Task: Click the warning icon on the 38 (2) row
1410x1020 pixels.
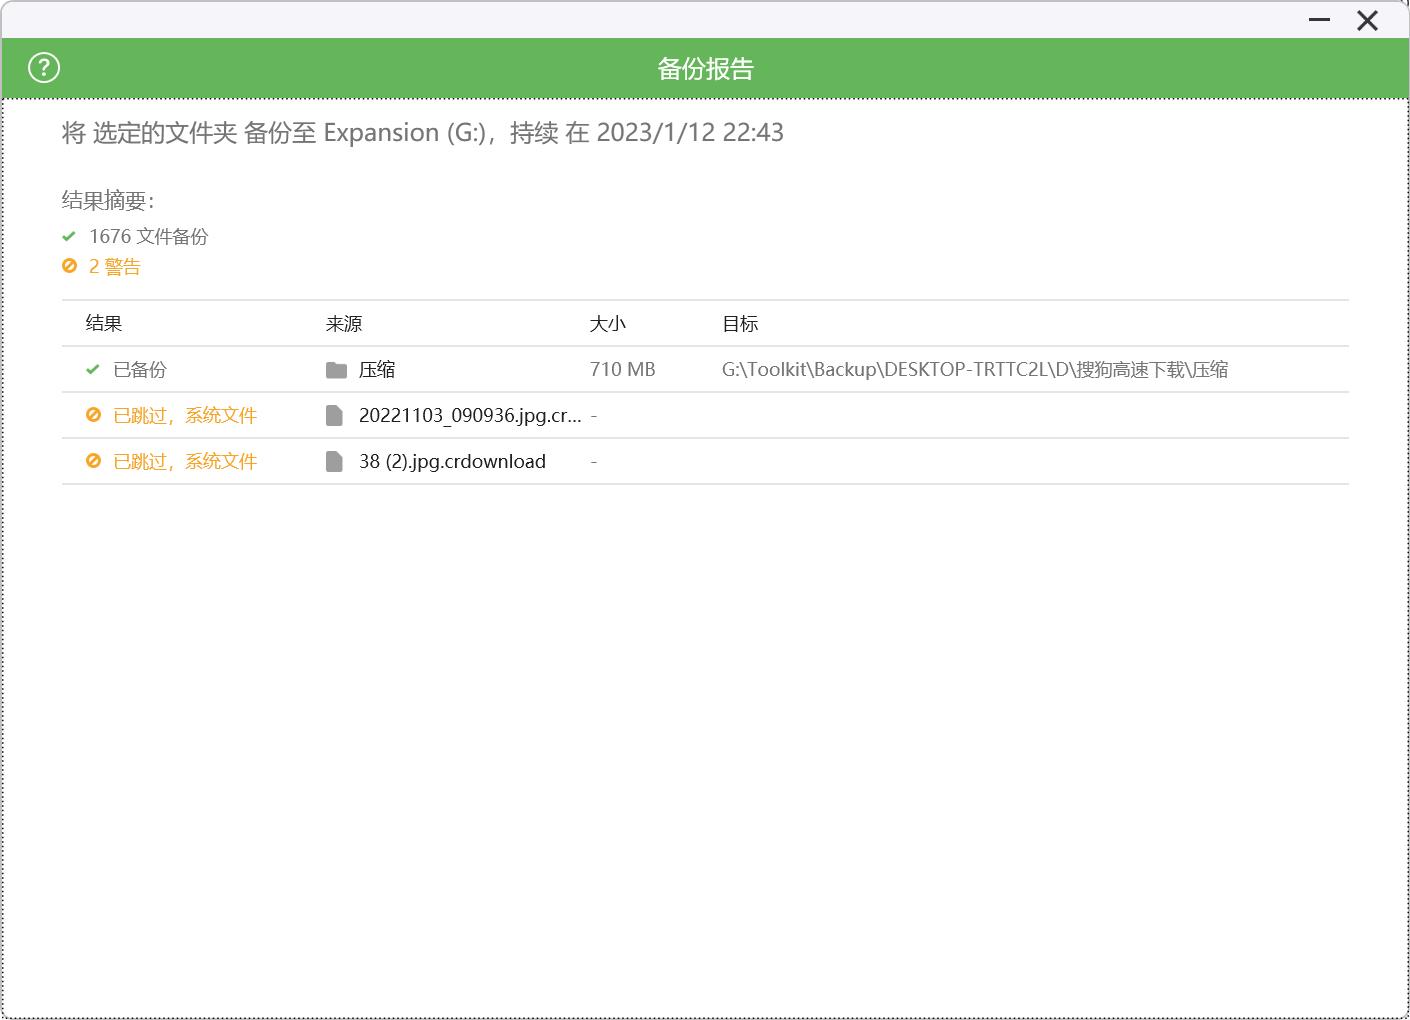Action: (x=93, y=461)
